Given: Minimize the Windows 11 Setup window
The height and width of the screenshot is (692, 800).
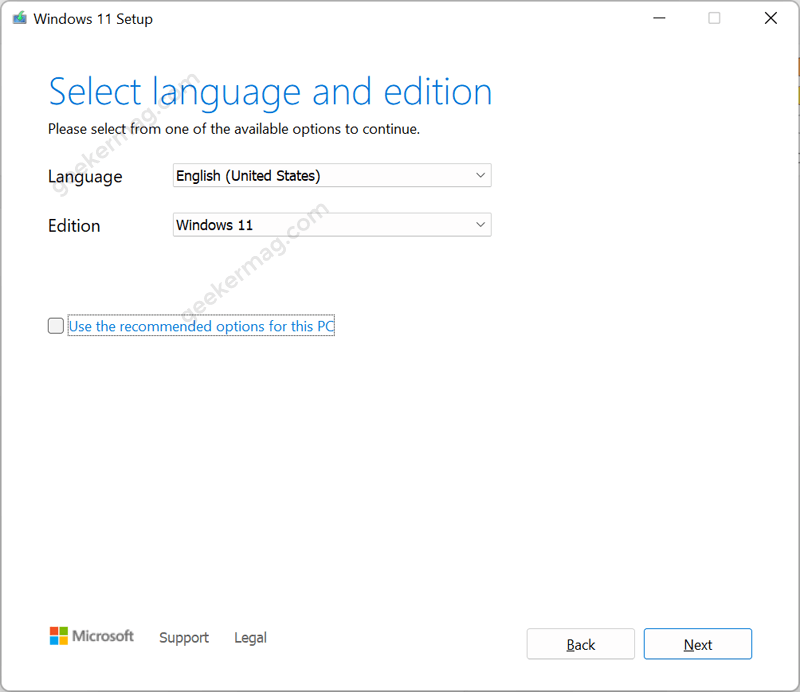Looking at the screenshot, I should 659,18.
